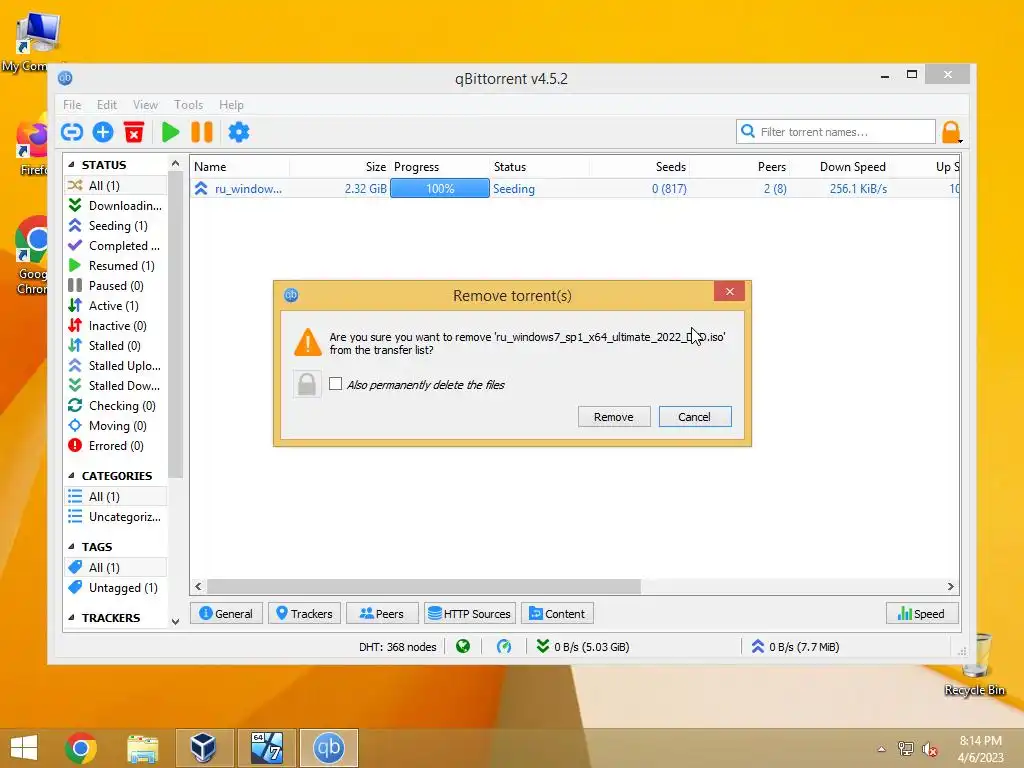This screenshot has height=768, width=1024.
Task: Select the Active (1) filter
Action: click(116, 306)
